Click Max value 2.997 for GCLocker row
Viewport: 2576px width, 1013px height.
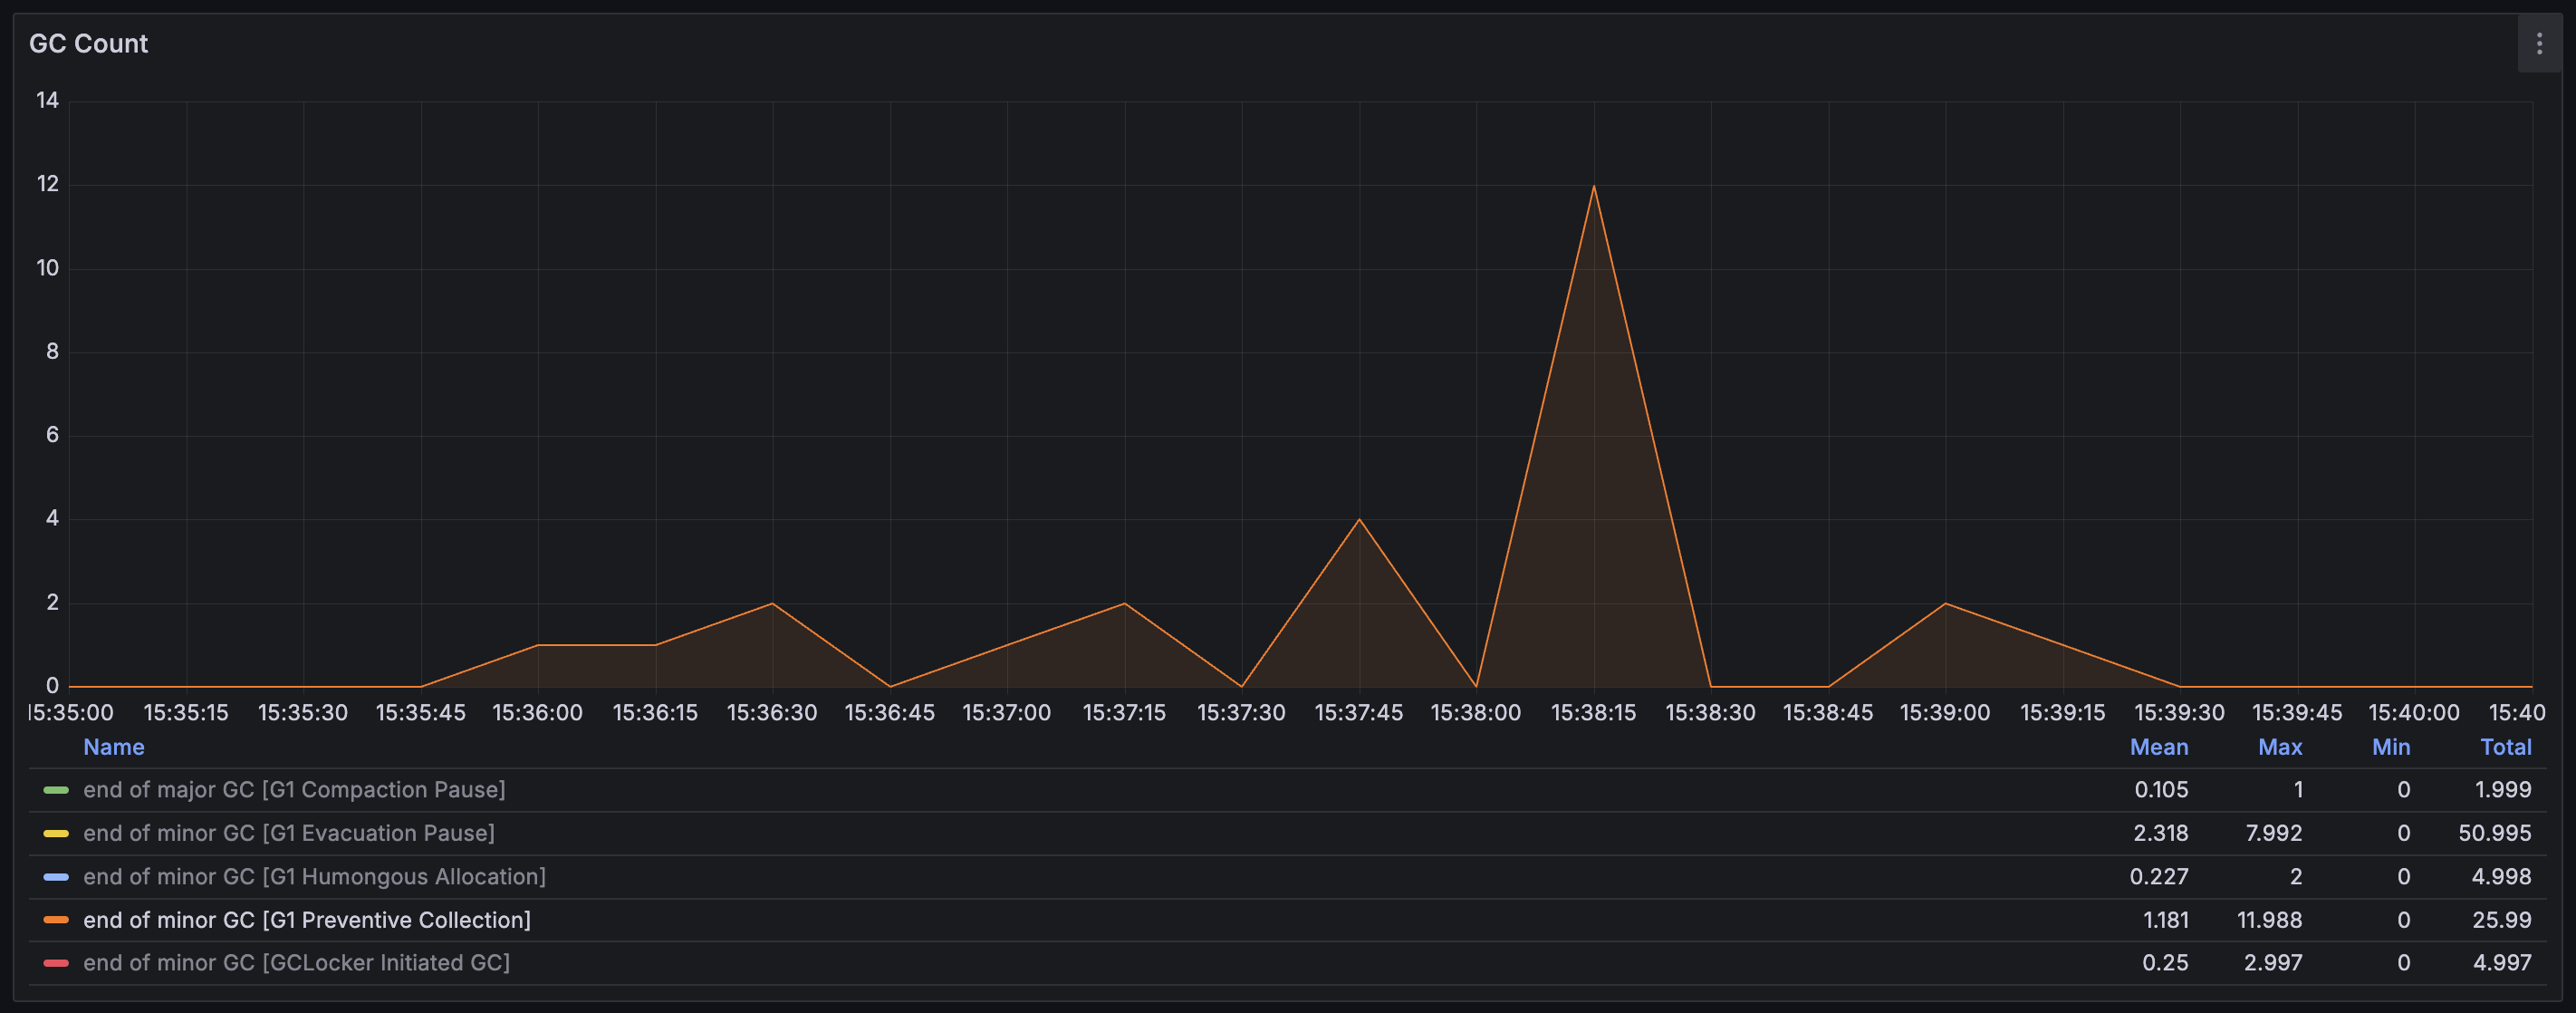pyautogui.click(x=2273, y=963)
